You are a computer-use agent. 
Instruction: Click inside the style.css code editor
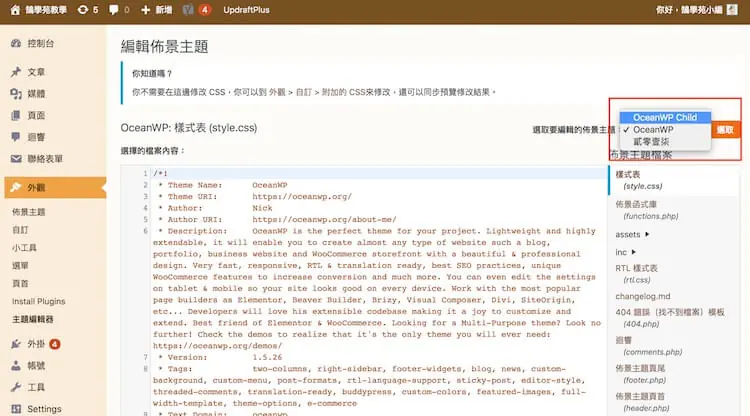[364, 291]
